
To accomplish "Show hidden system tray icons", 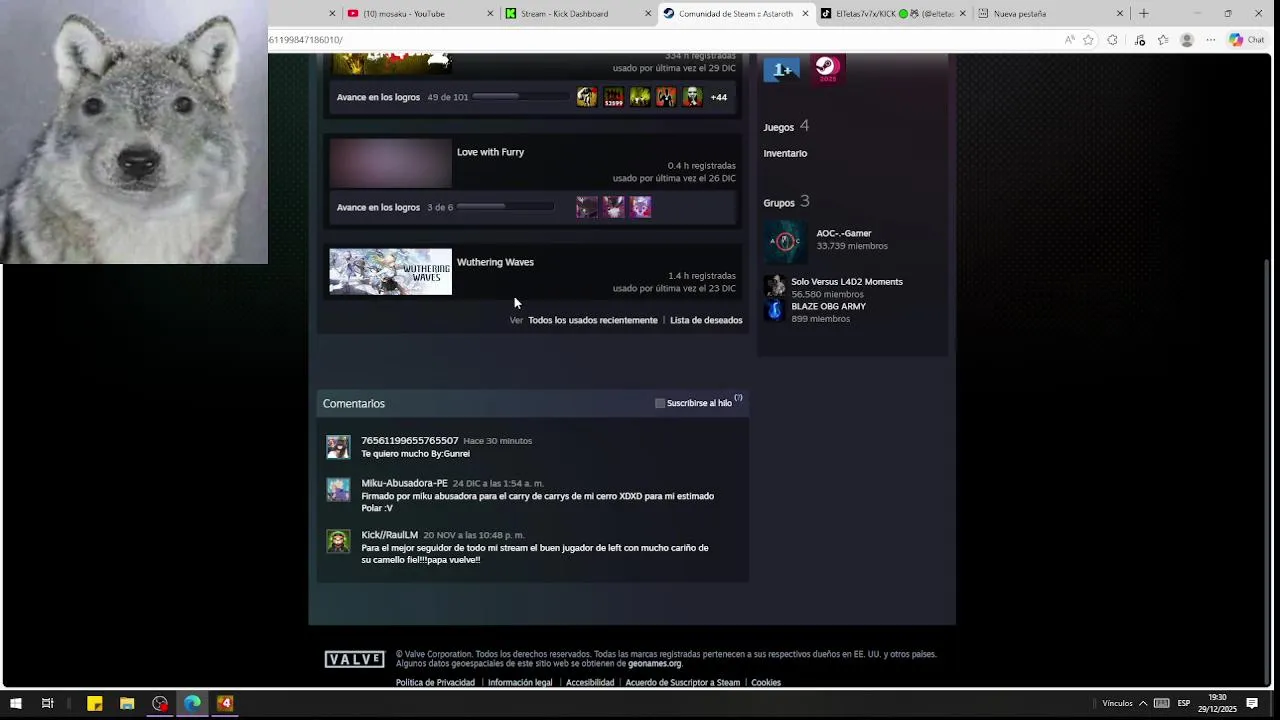I will pyautogui.click(x=1143, y=703).
